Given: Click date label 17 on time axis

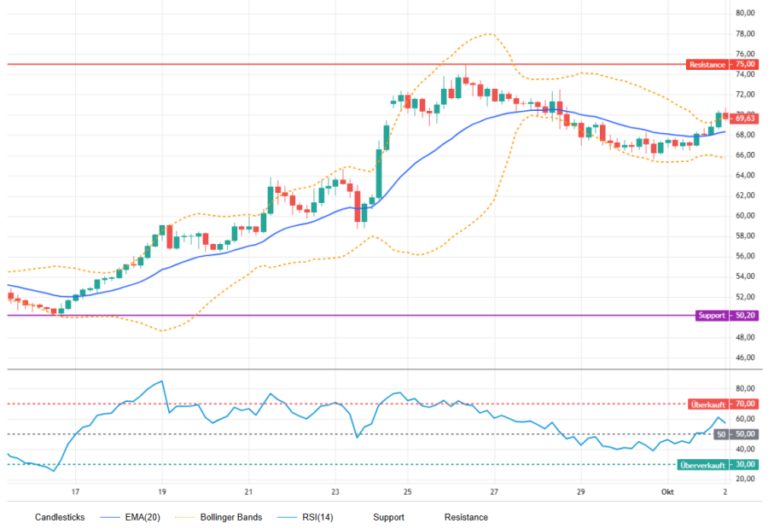Looking at the screenshot, I should (75, 492).
